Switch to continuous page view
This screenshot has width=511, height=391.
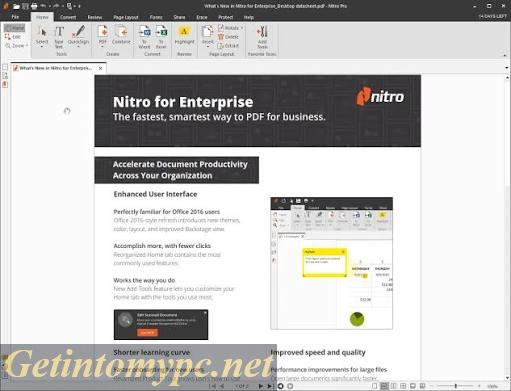384,386
